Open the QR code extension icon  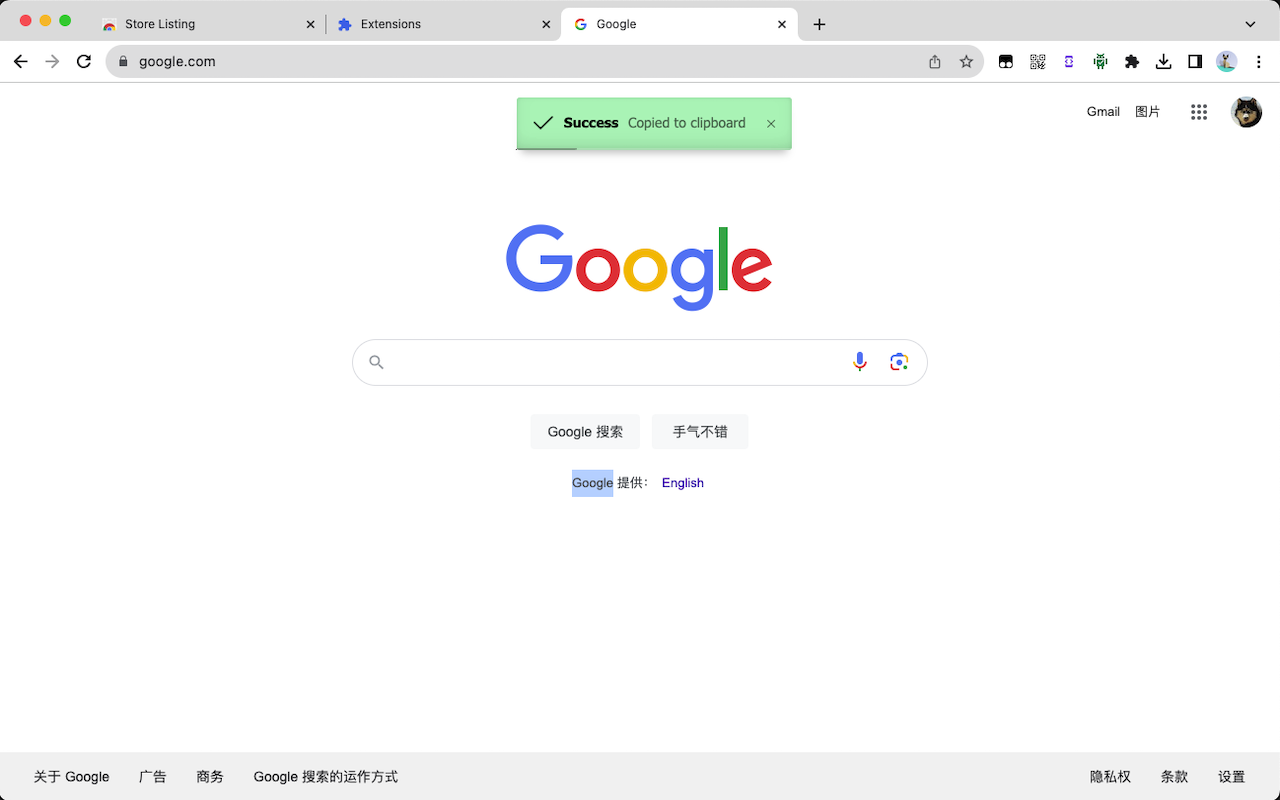coord(1038,62)
